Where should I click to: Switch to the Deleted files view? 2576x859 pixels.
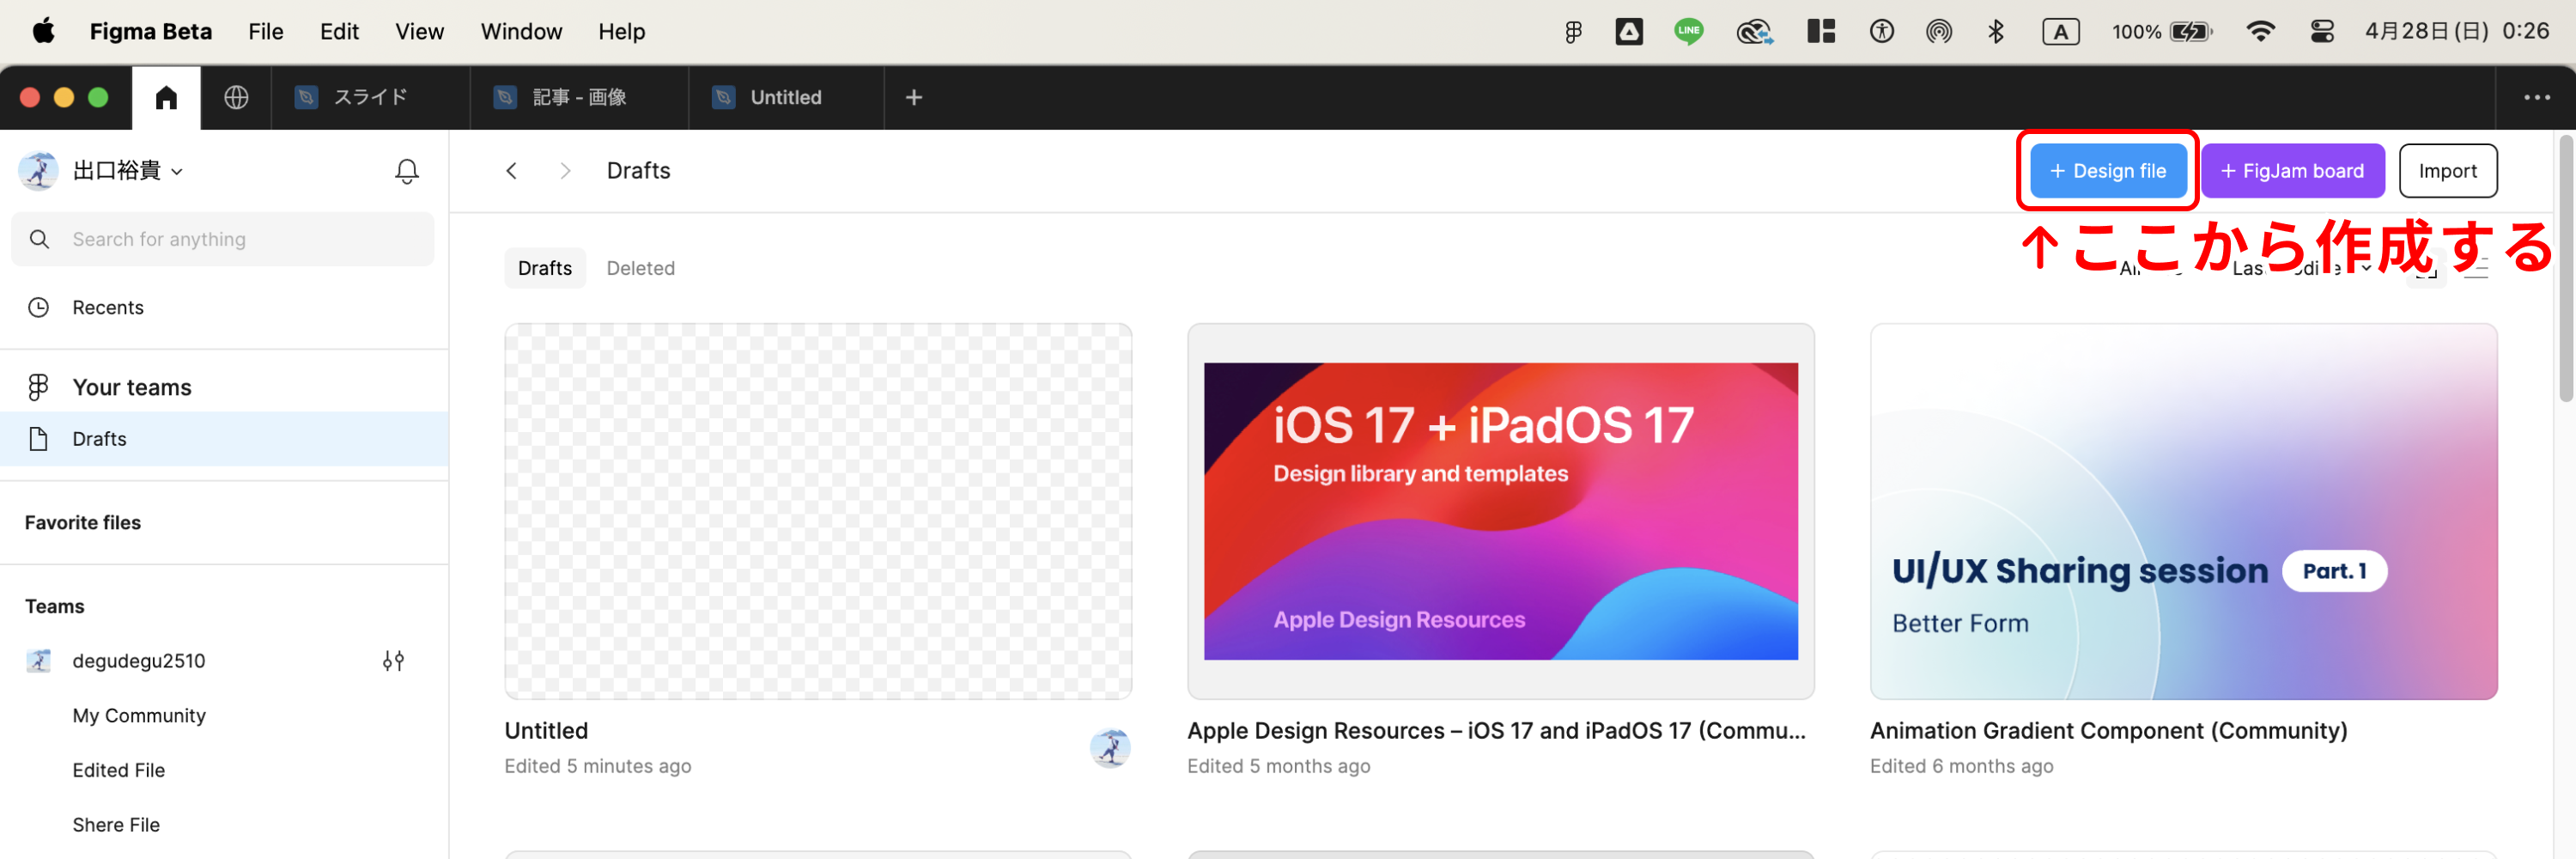tap(640, 267)
